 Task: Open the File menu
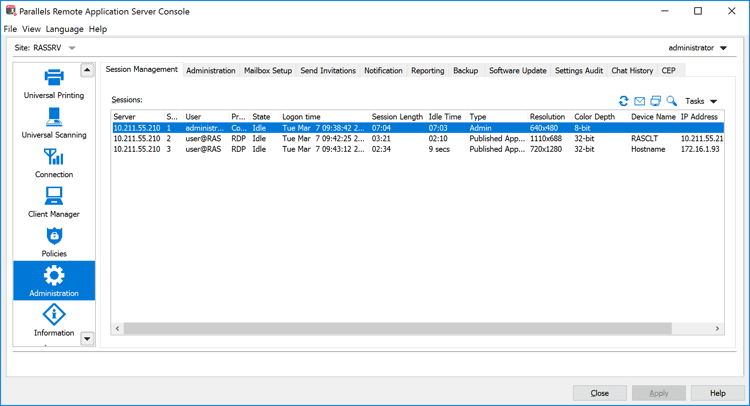coord(10,29)
